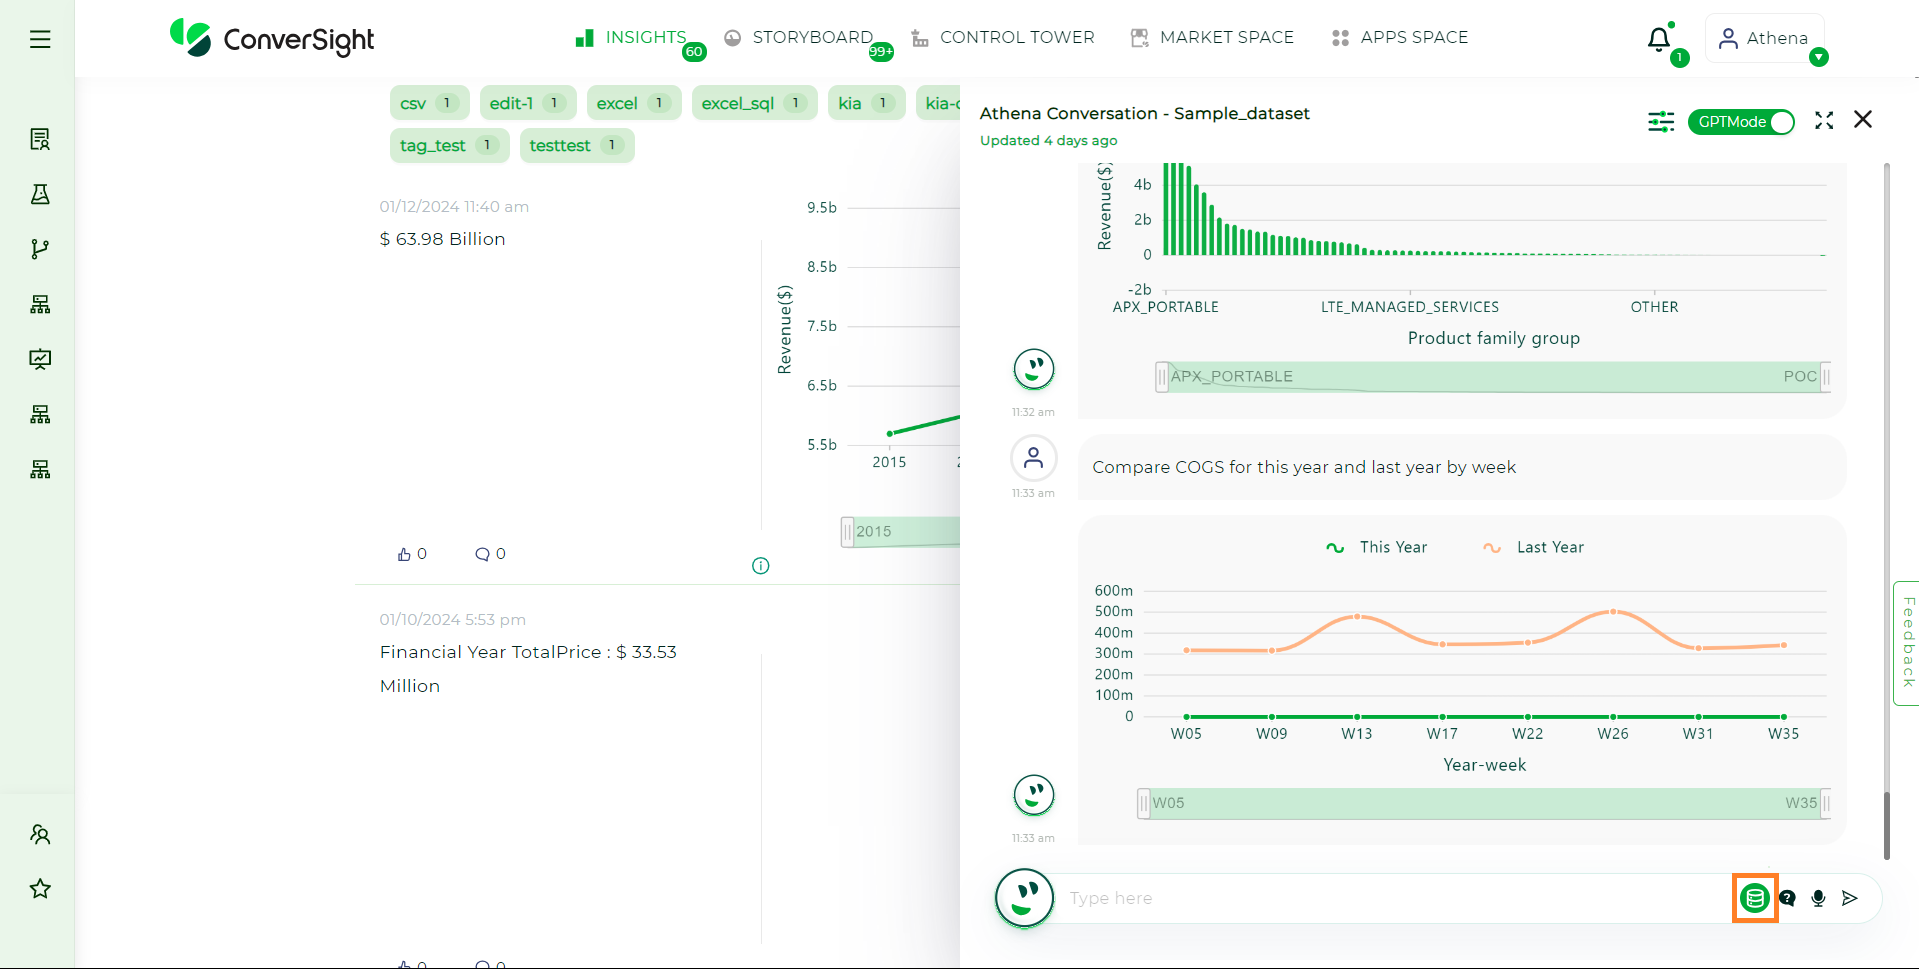The image size is (1919, 969).
Task: Click the microphone icon to dictate a question
Action: pos(1818,898)
